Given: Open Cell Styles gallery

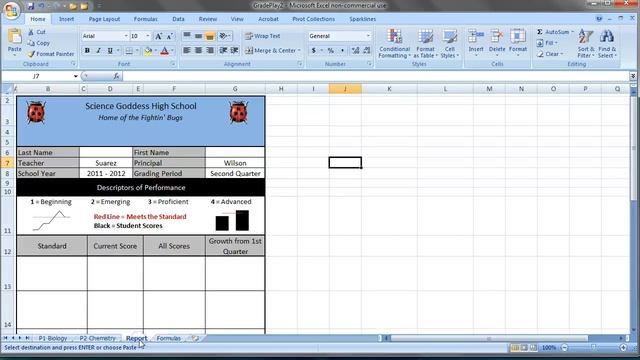Looking at the screenshot, I should (x=449, y=43).
